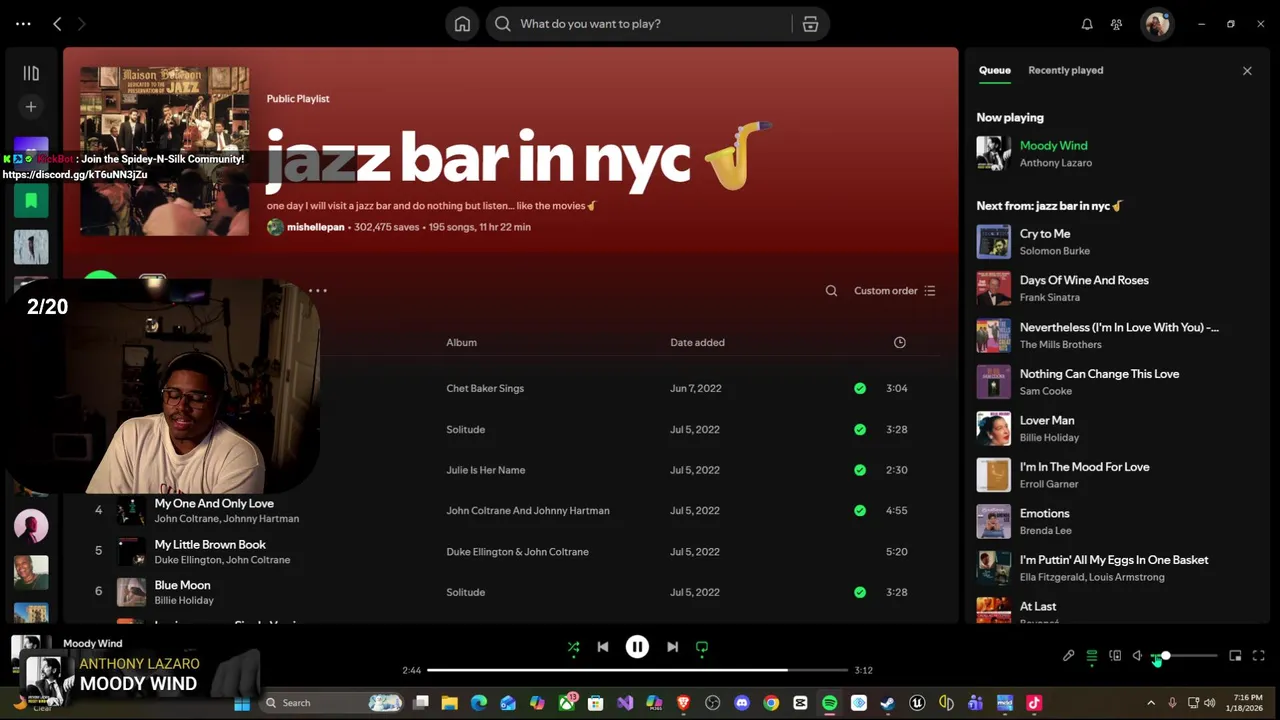1280x720 pixels.
Task: Open Google Chrome from the taskbar
Action: (x=771, y=703)
